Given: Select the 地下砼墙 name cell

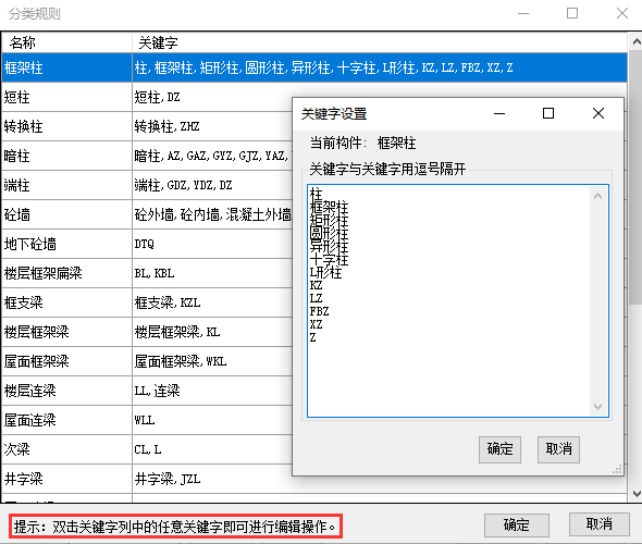Looking at the screenshot, I should point(67,244).
